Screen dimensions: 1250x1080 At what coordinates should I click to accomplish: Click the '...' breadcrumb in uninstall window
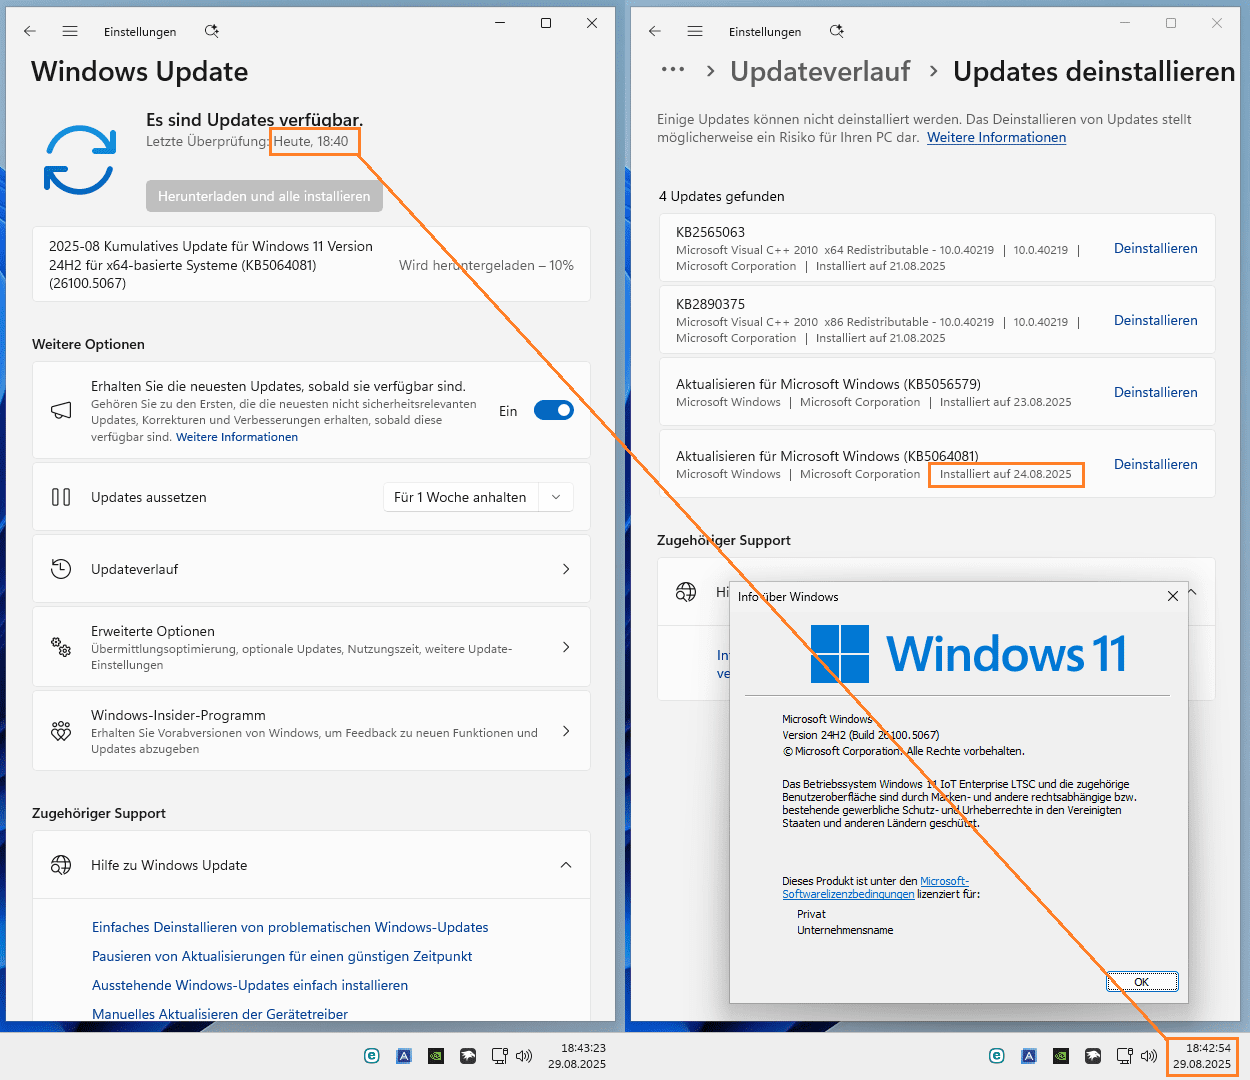pos(673,70)
